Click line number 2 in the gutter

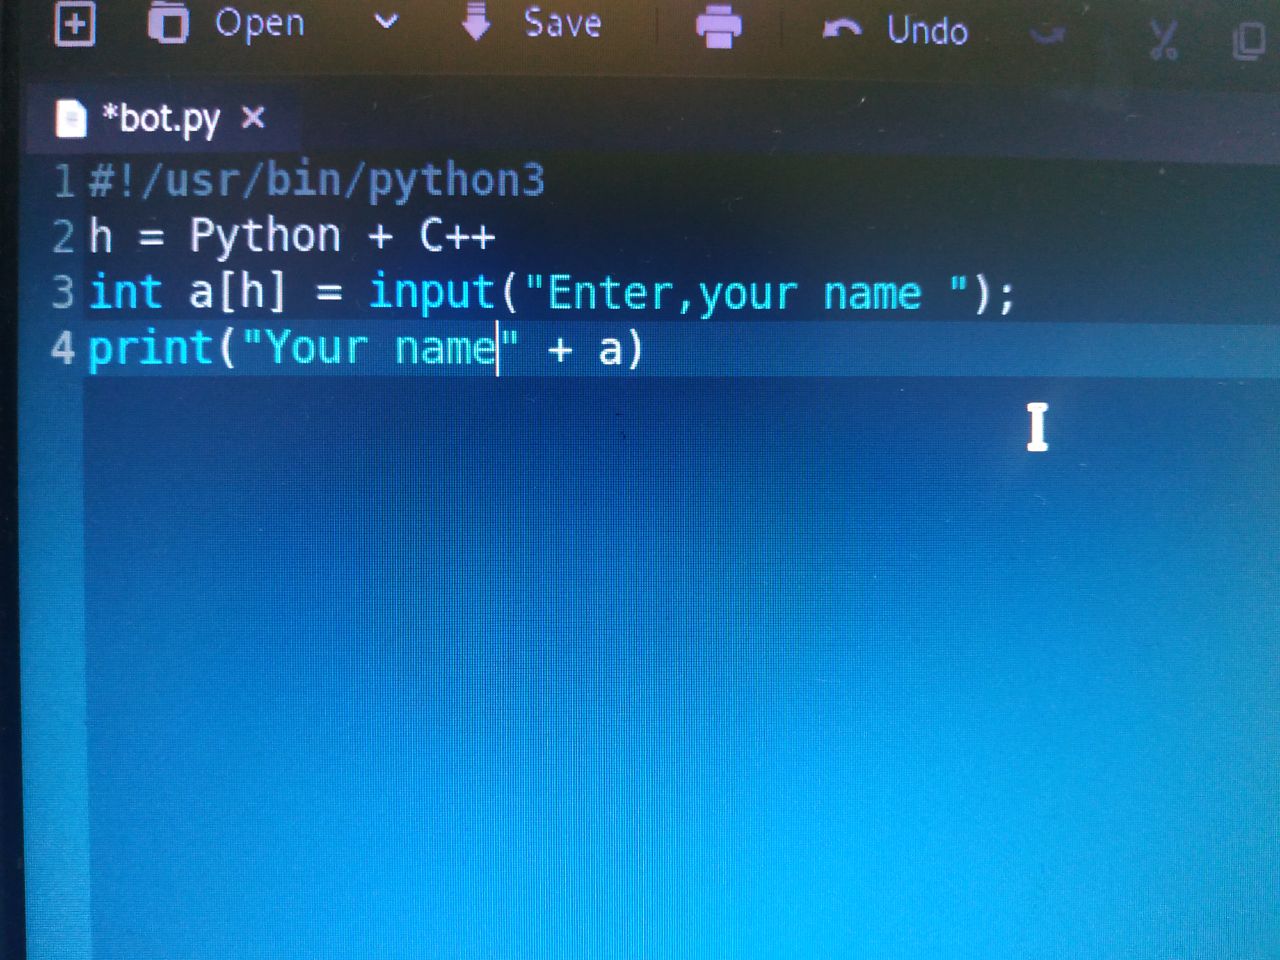click(x=63, y=237)
